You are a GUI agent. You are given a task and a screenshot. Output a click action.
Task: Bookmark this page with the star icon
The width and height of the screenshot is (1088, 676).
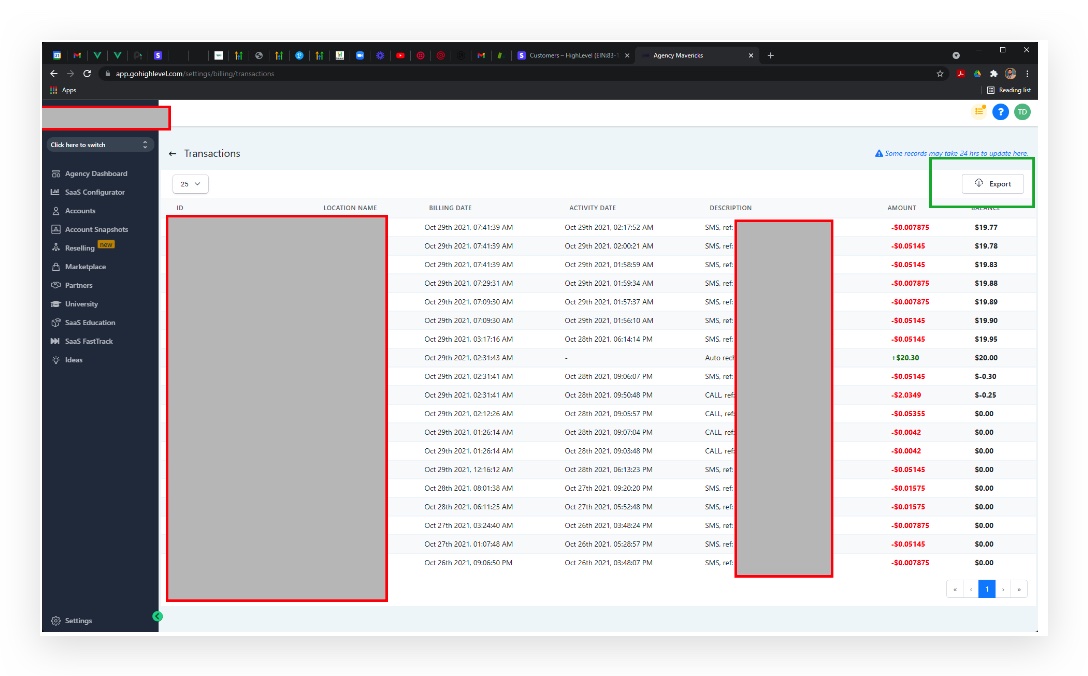940,74
